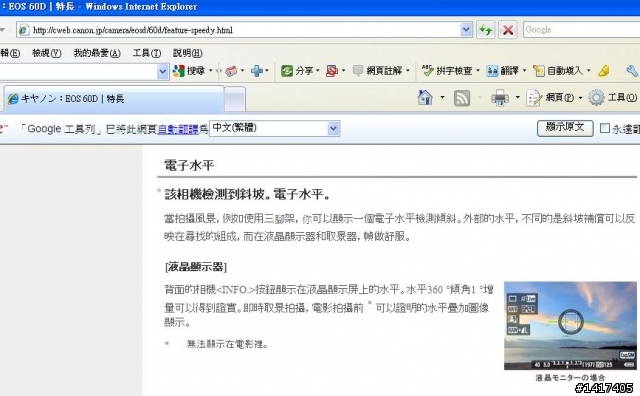
Task: Open the 我的最愛(A) menu
Action: [x=97, y=53]
